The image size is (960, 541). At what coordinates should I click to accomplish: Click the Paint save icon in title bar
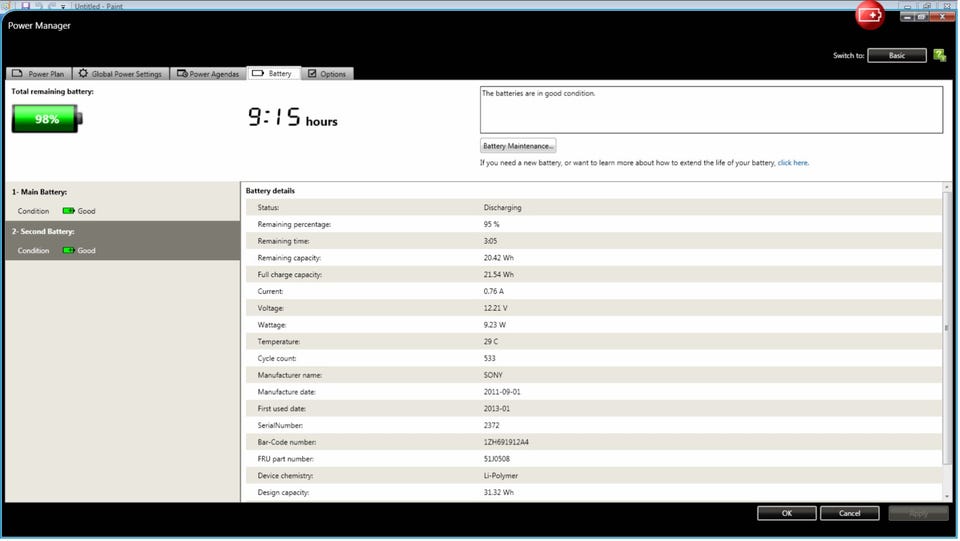(x=25, y=5)
